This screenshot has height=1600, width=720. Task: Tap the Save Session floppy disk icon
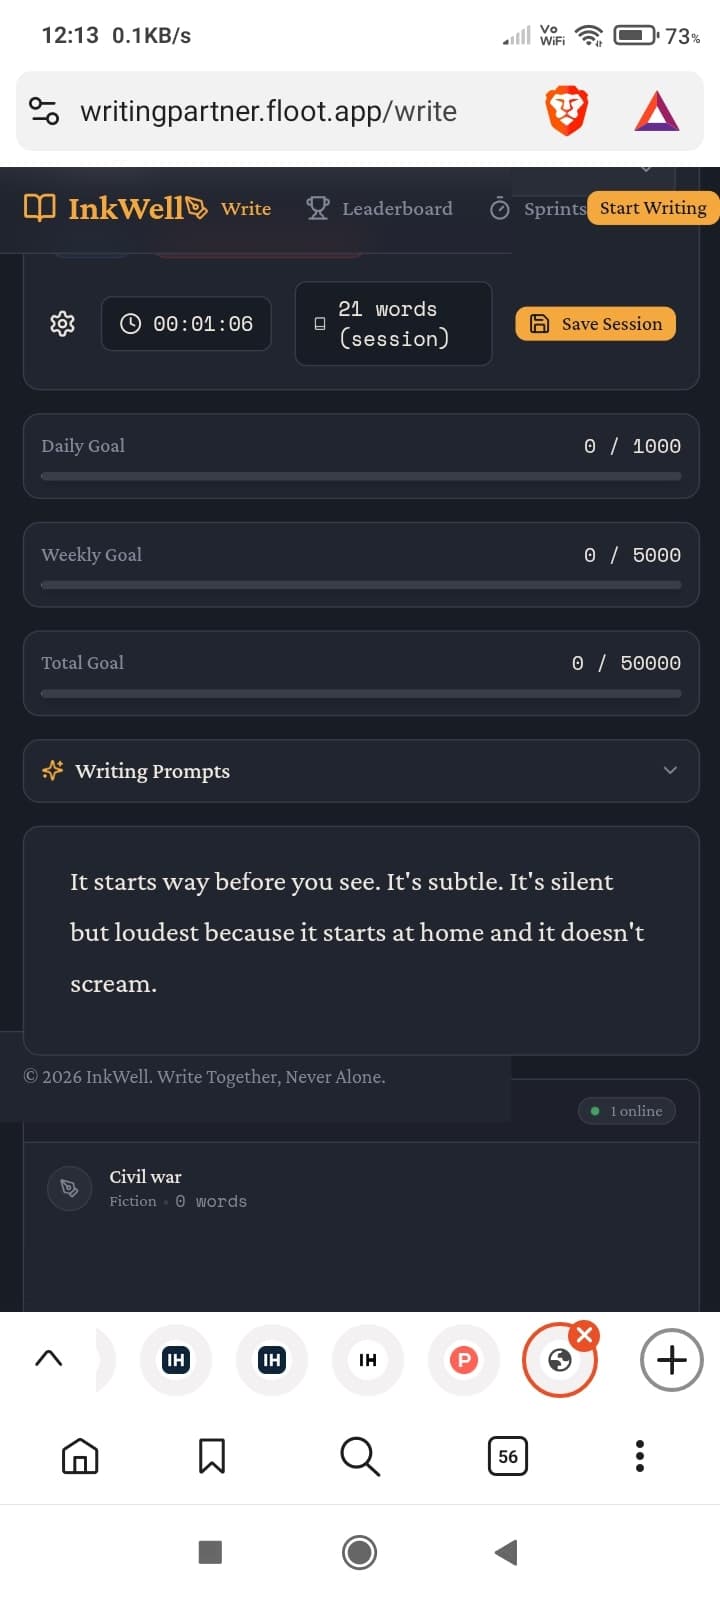[540, 323]
